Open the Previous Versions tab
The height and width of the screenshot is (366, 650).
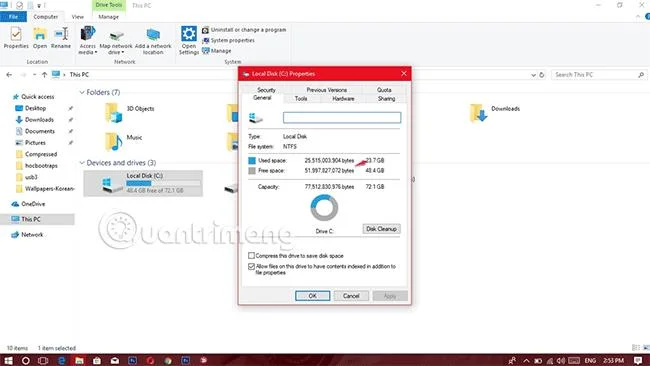(327, 90)
